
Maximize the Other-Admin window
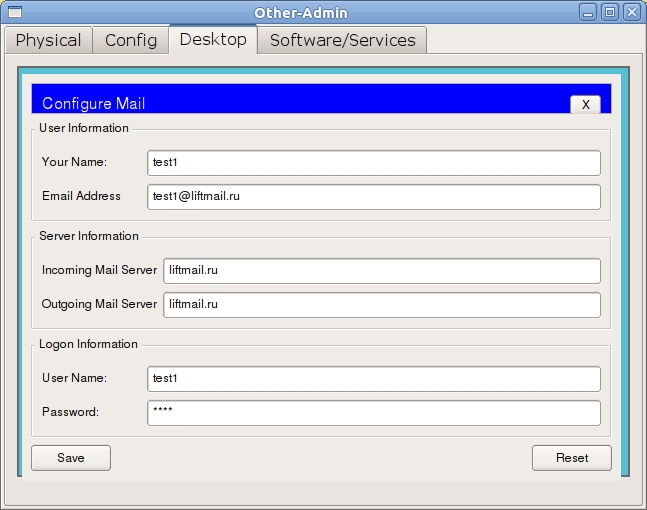610,12
